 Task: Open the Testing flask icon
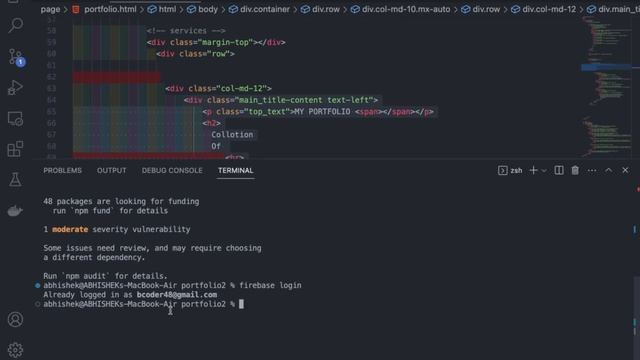[x=15, y=180]
